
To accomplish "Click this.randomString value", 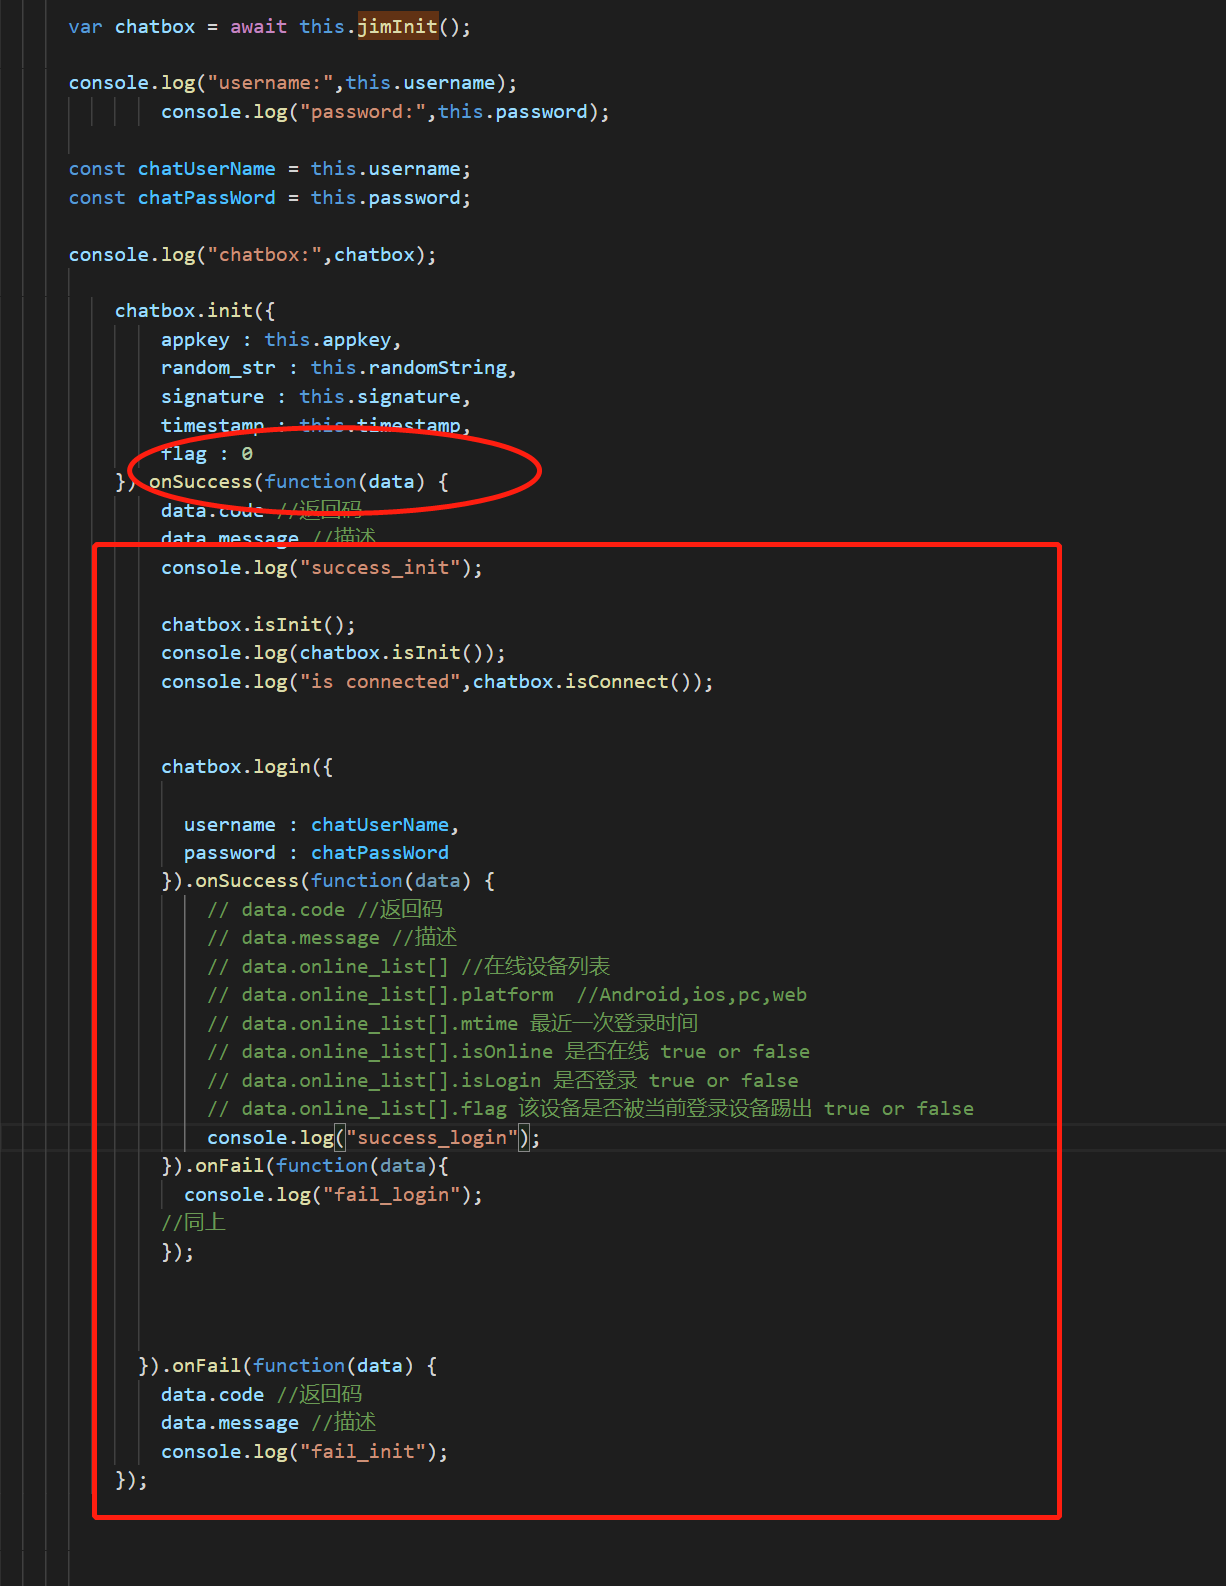I will pos(412,368).
